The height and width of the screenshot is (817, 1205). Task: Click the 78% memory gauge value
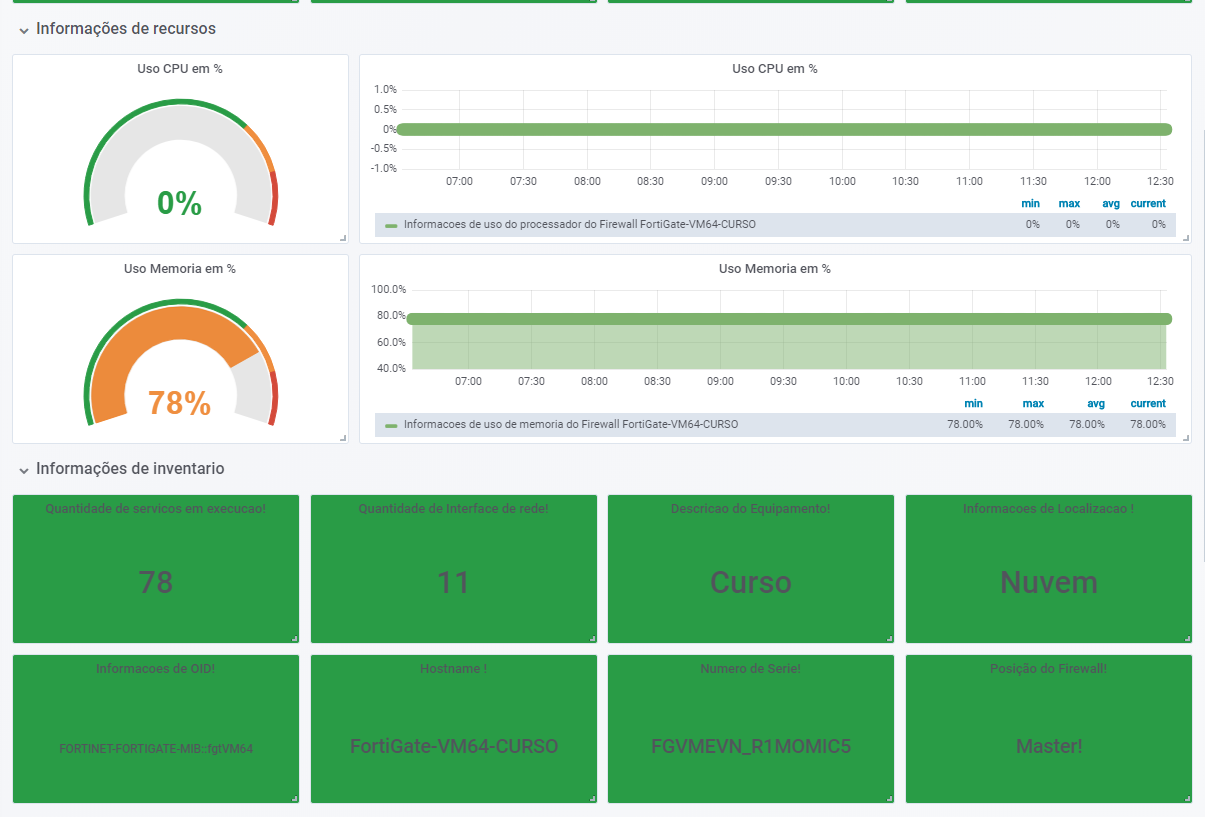pos(179,403)
